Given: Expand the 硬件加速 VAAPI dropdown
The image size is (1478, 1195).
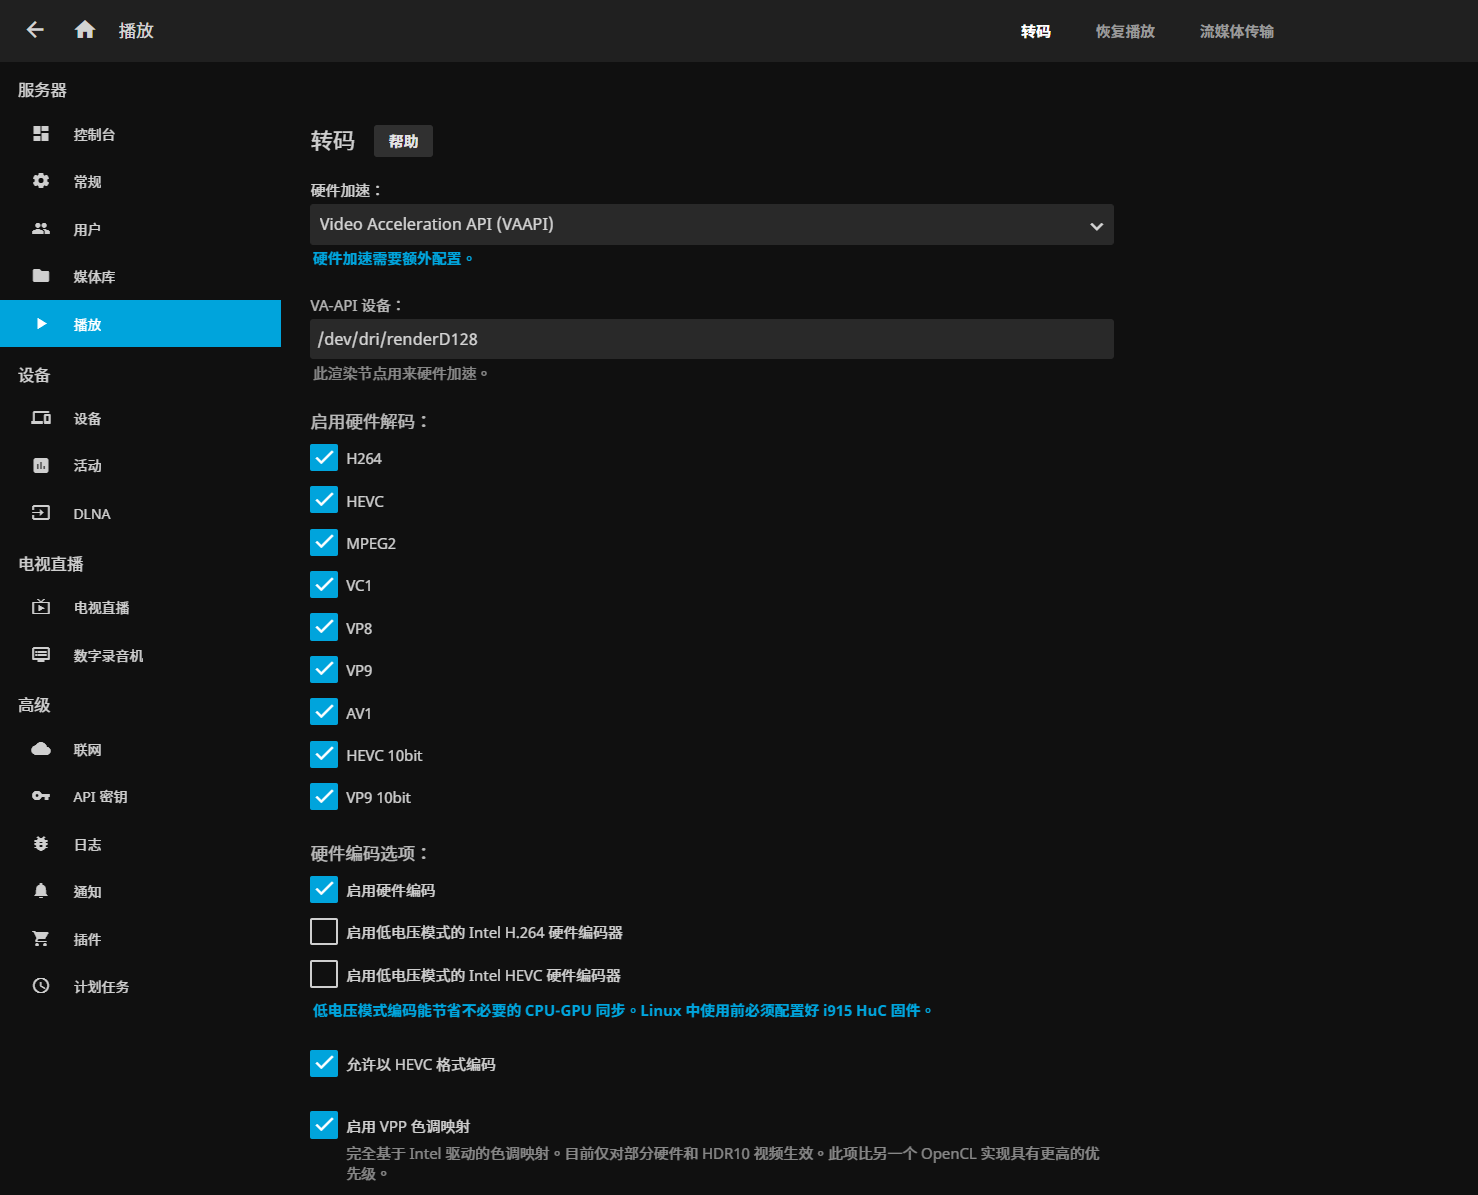Looking at the screenshot, I should (x=712, y=225).
